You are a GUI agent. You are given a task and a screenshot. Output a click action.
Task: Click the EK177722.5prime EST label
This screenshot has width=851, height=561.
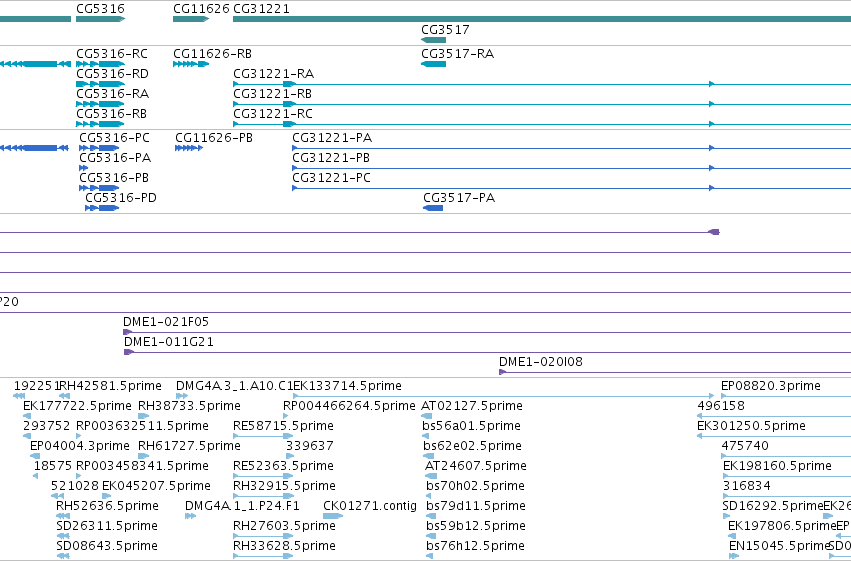(77, 406)
